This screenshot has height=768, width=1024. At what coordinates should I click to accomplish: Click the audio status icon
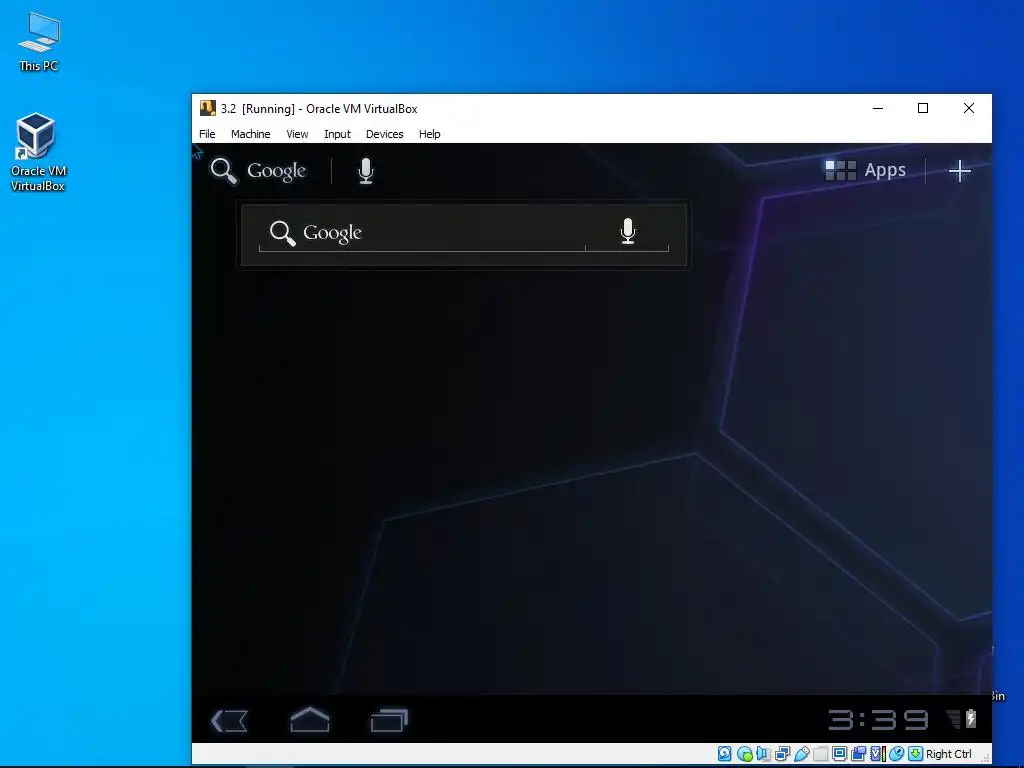(763, 754)
